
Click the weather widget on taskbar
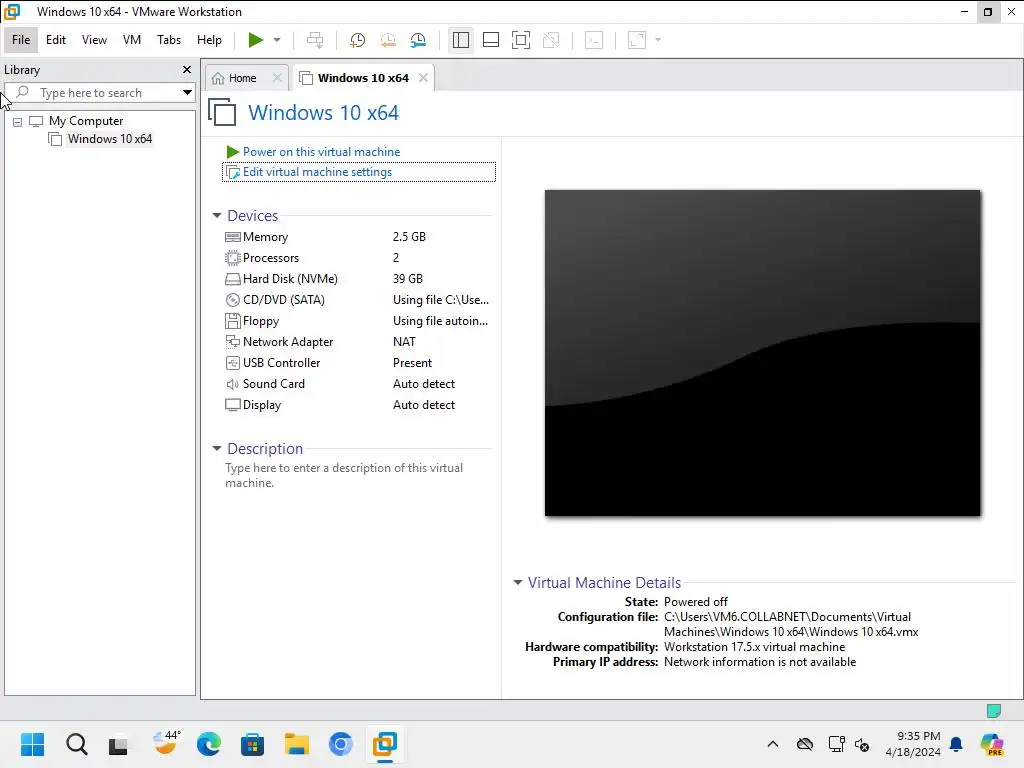[166, 744]
